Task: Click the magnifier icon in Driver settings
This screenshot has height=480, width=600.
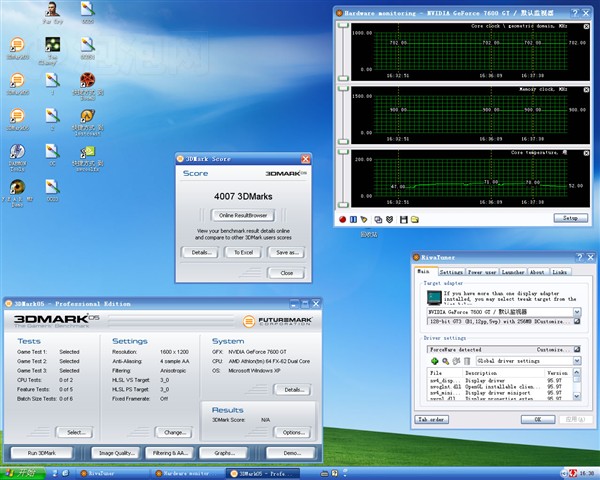Action: pos(445,361)
